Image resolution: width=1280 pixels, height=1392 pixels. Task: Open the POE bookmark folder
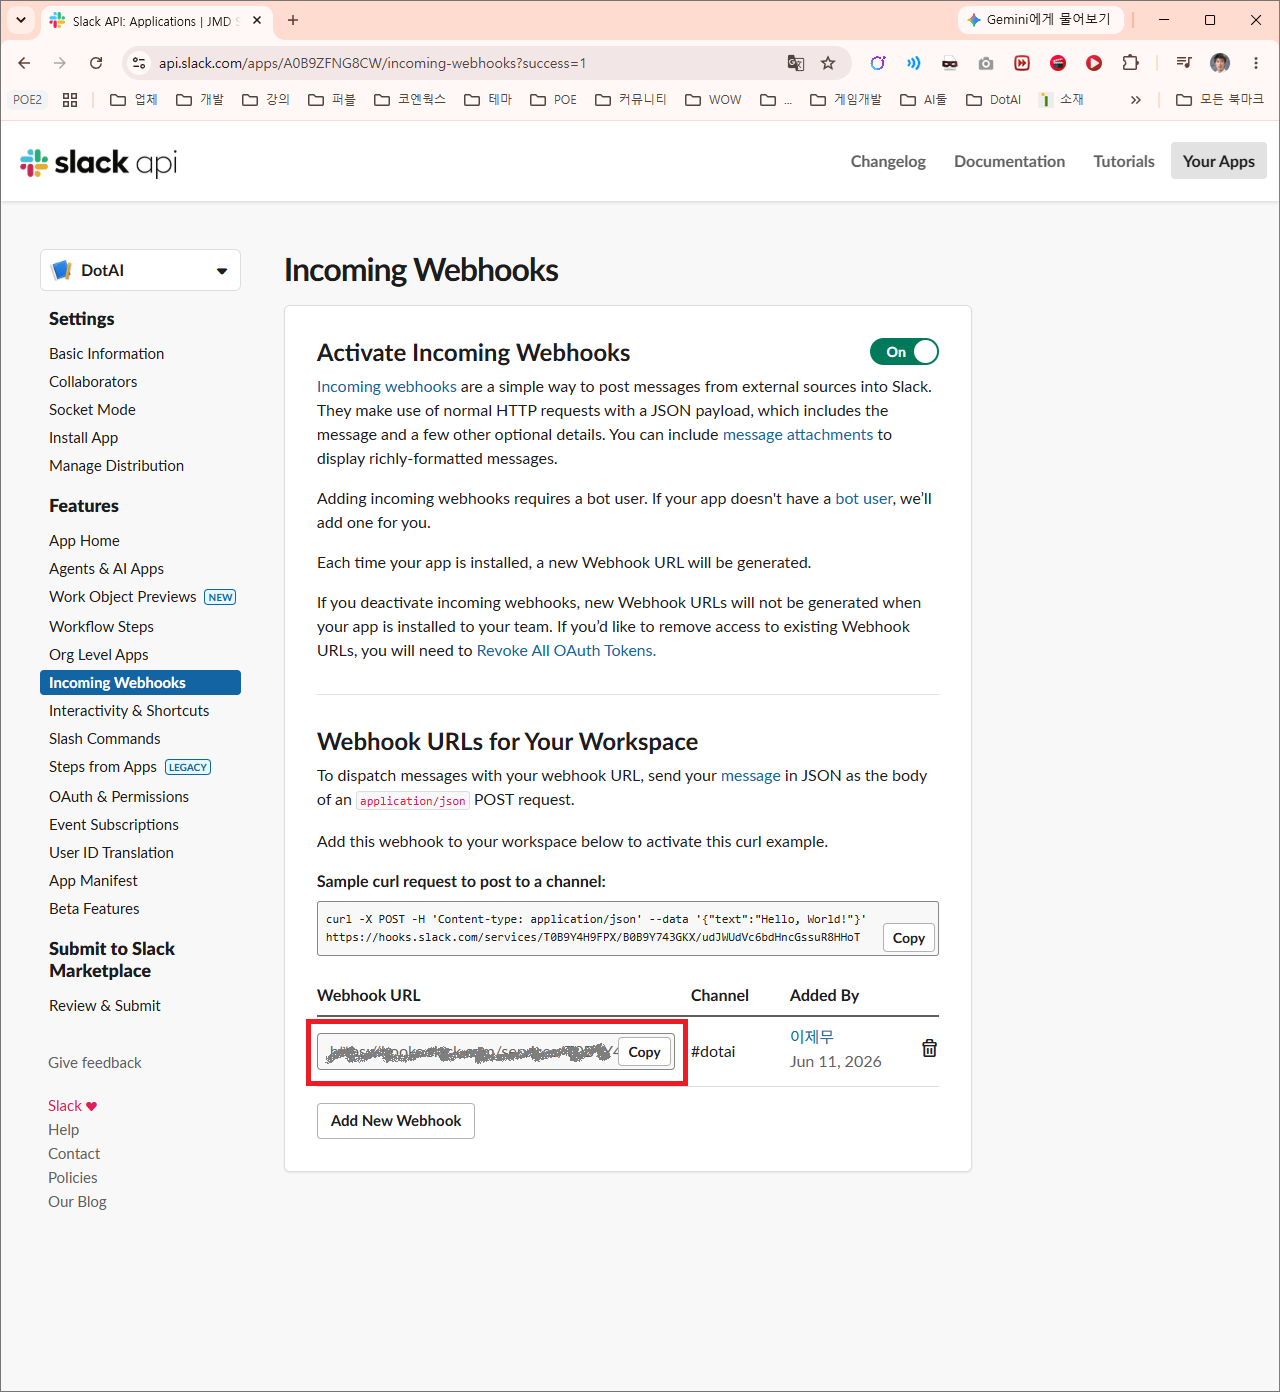[x=554, y=100]
